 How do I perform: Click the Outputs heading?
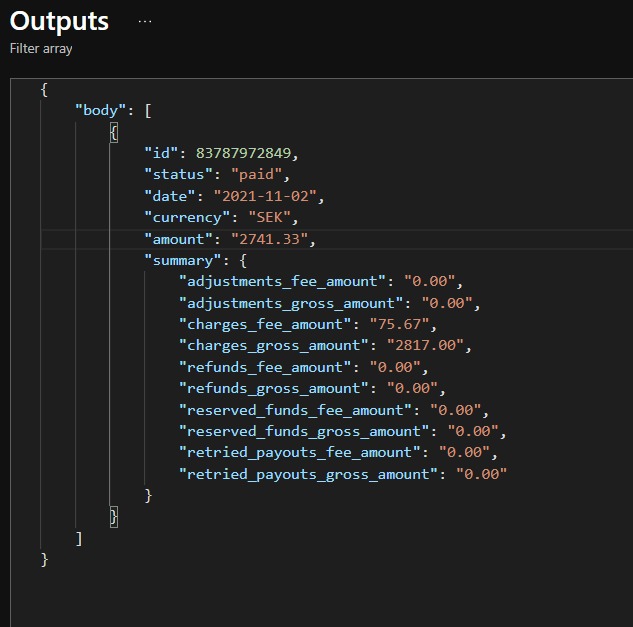pyautogui.click(x=59, y=21)
